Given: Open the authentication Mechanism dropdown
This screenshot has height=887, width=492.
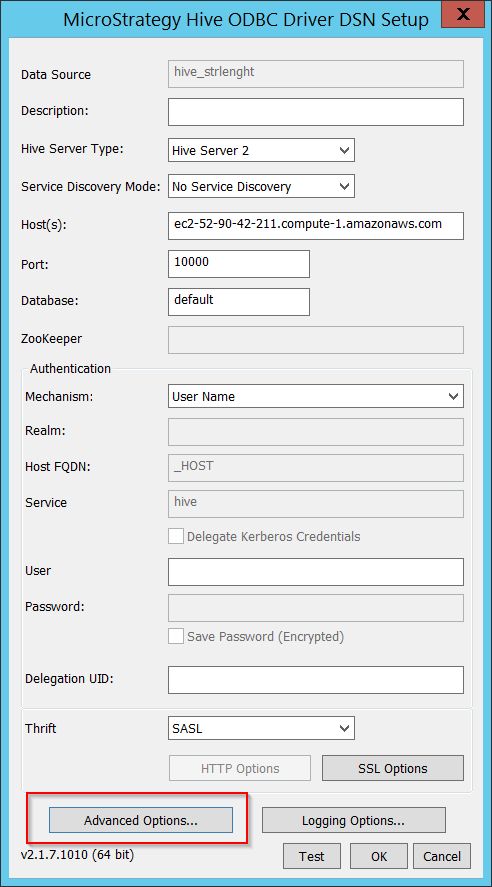Looking at the screenshot, I should (316, 396).
